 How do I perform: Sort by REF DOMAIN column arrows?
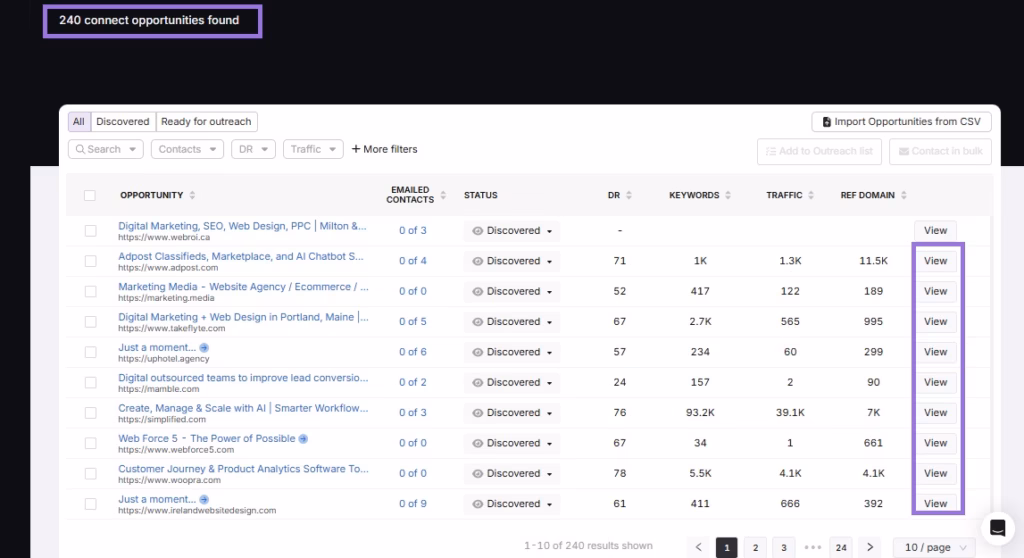(x=904, y=196)
